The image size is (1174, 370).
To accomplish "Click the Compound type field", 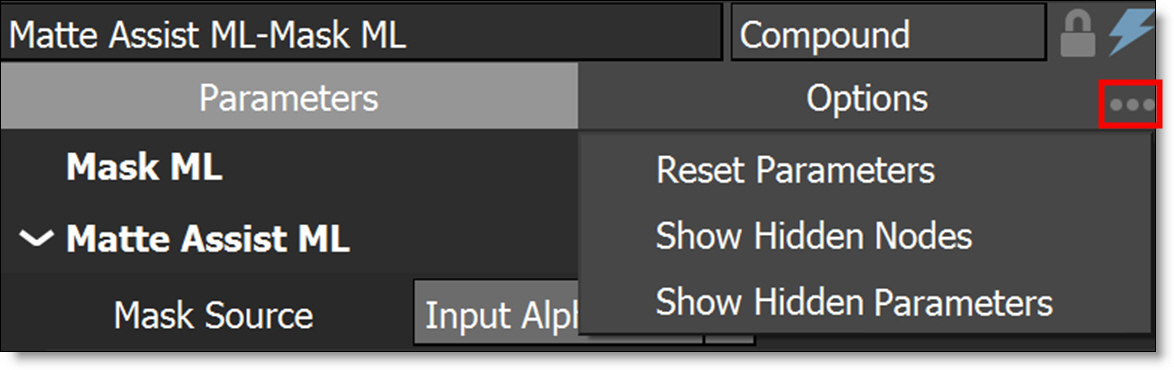I will tap(888, 33).
